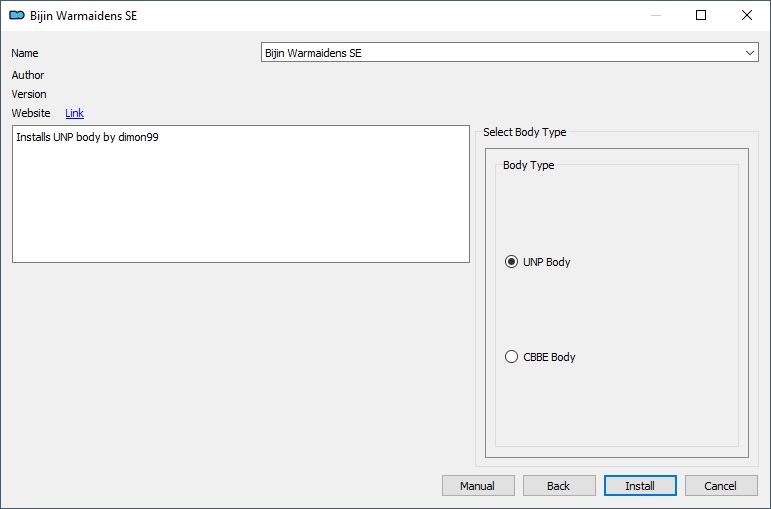Screen dimensions: 771x509
Task: Click the Mod Organizer icon in title bar
Action: coord(17,16)
